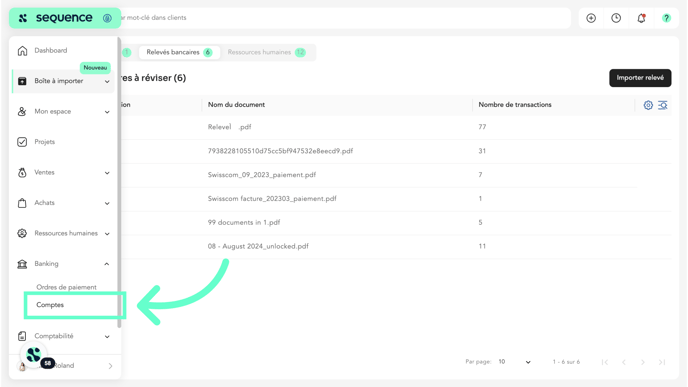Click the Ressources humaines sidebar icon
The image size is (688, 387).
22,233
